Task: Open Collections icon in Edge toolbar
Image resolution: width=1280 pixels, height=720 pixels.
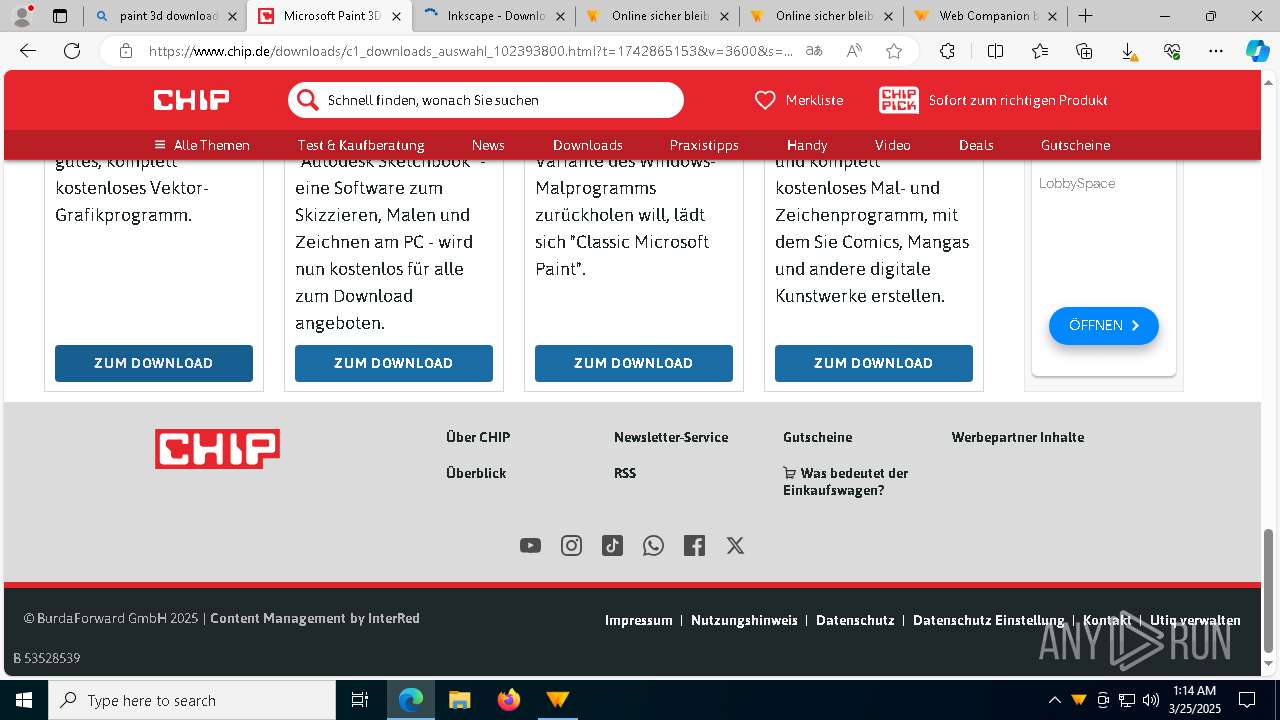Action: tap(1084, 51)
